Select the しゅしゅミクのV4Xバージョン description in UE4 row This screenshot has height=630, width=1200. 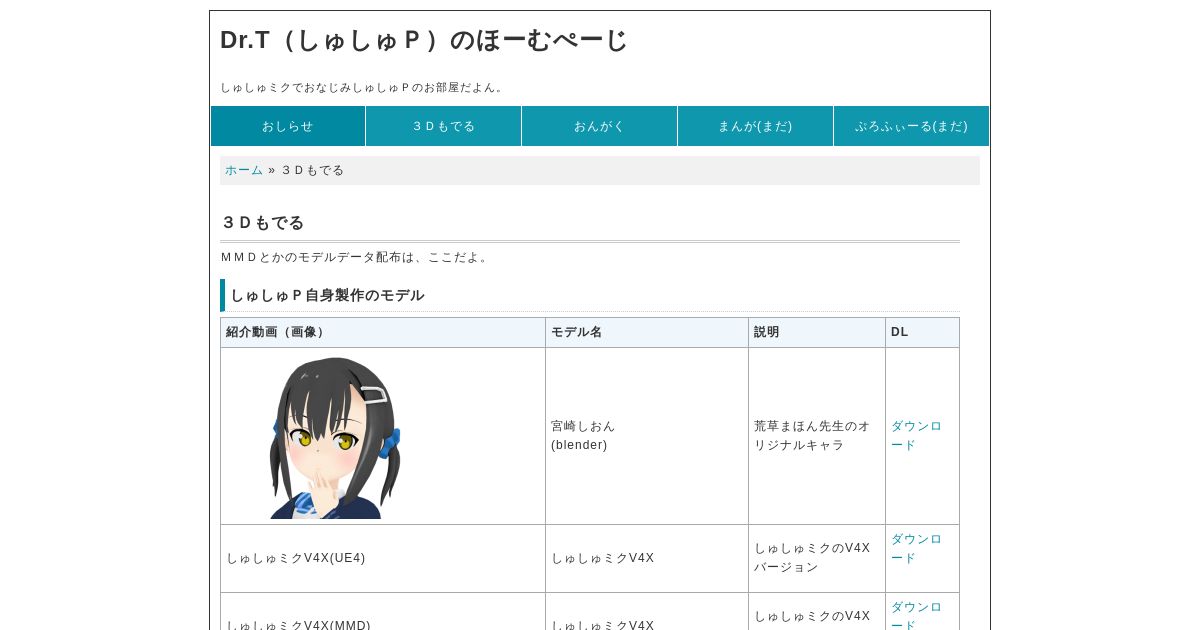click(x=812, y=557)
